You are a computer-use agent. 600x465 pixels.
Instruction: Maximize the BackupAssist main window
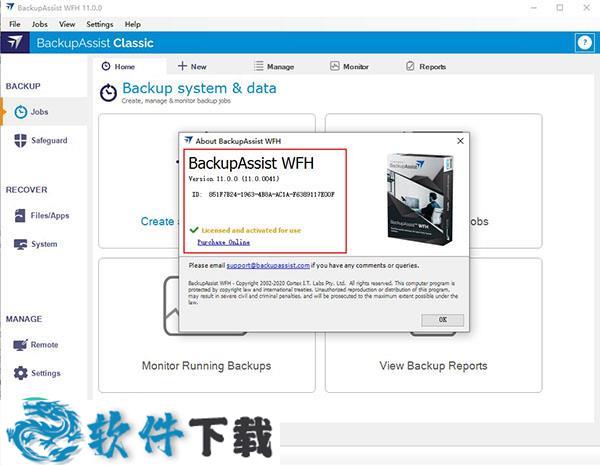[560, 8]
